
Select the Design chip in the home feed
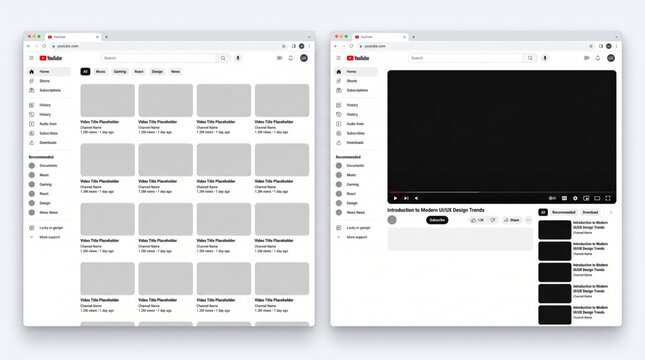tap(157, 72)
